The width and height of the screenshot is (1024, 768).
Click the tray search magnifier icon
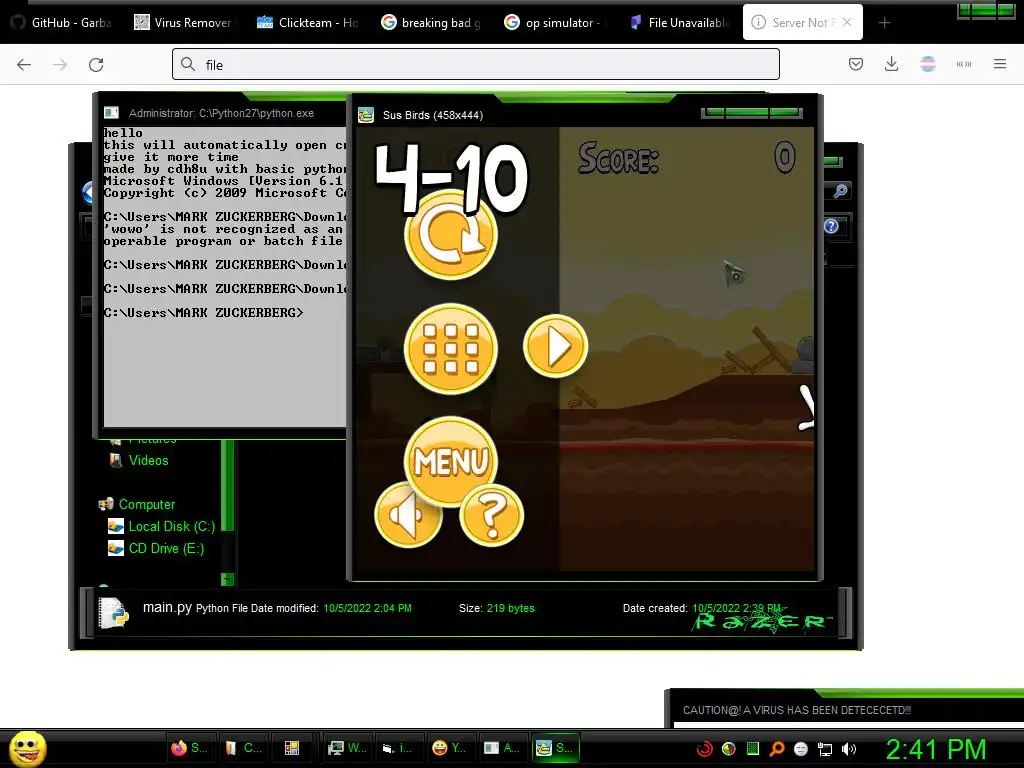click(x=777, y=749)
